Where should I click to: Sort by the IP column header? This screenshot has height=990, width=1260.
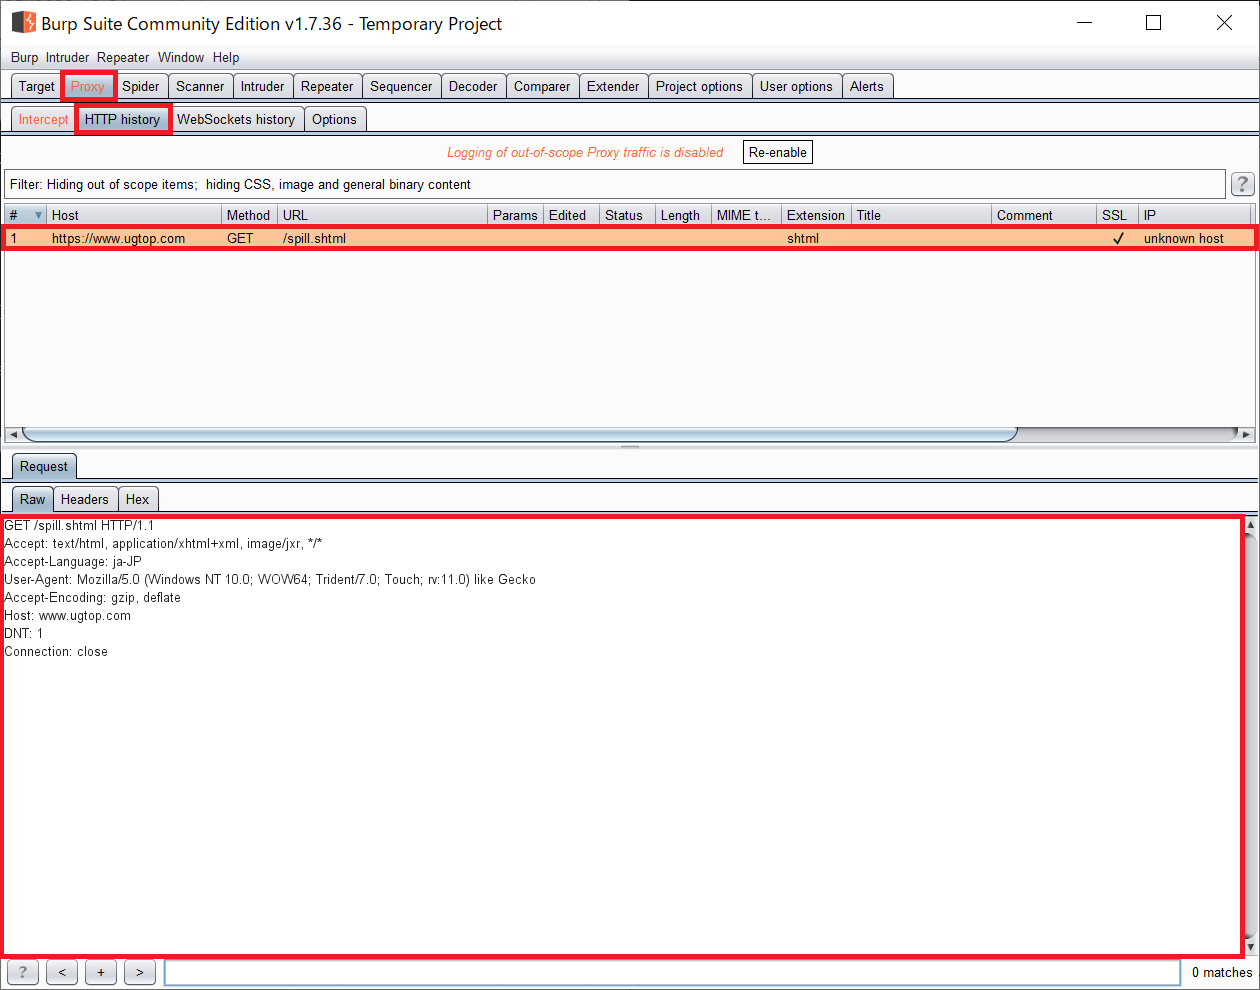pos(1195,215)
